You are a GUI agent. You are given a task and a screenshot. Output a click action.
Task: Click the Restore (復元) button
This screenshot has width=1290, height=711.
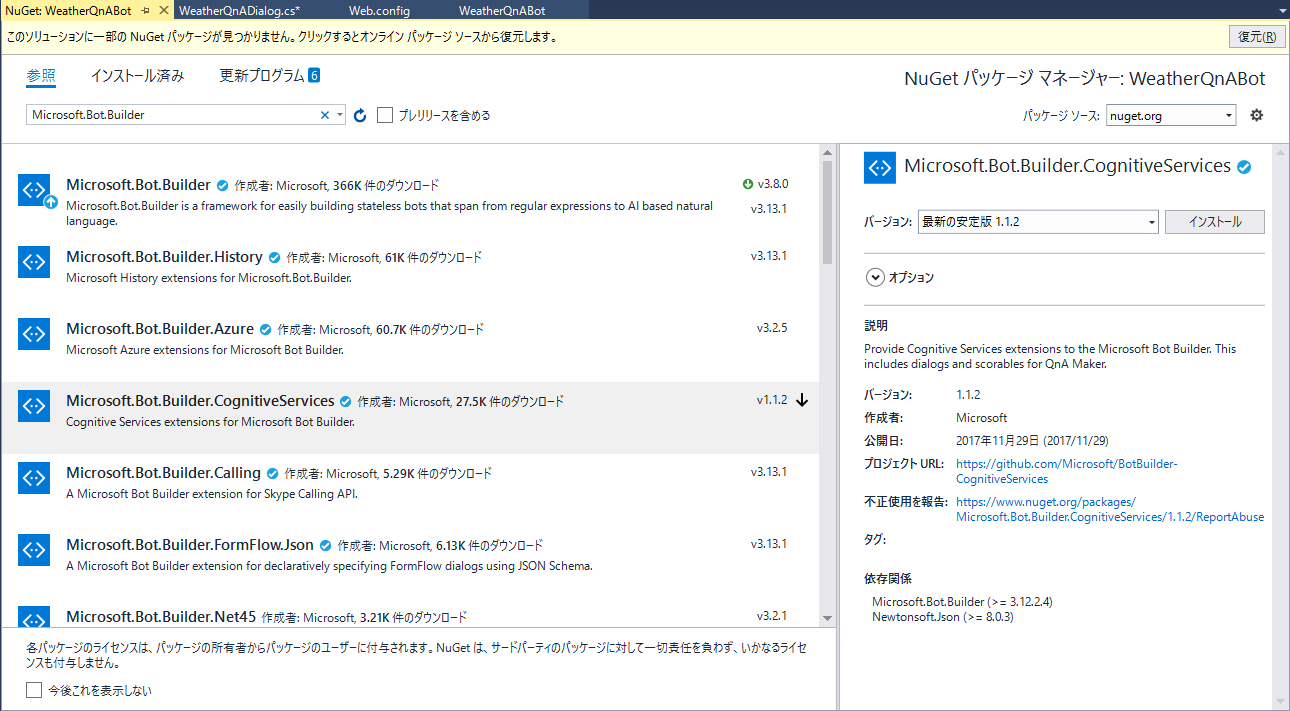click(x=1257, y=37)
